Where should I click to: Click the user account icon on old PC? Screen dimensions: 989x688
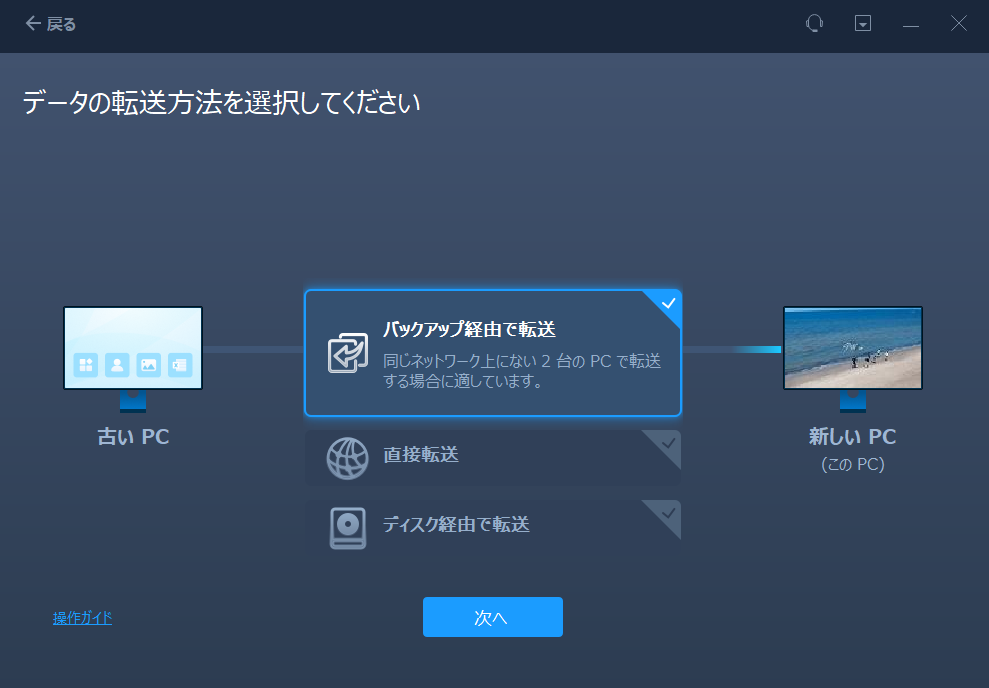[x=117, y=365]
